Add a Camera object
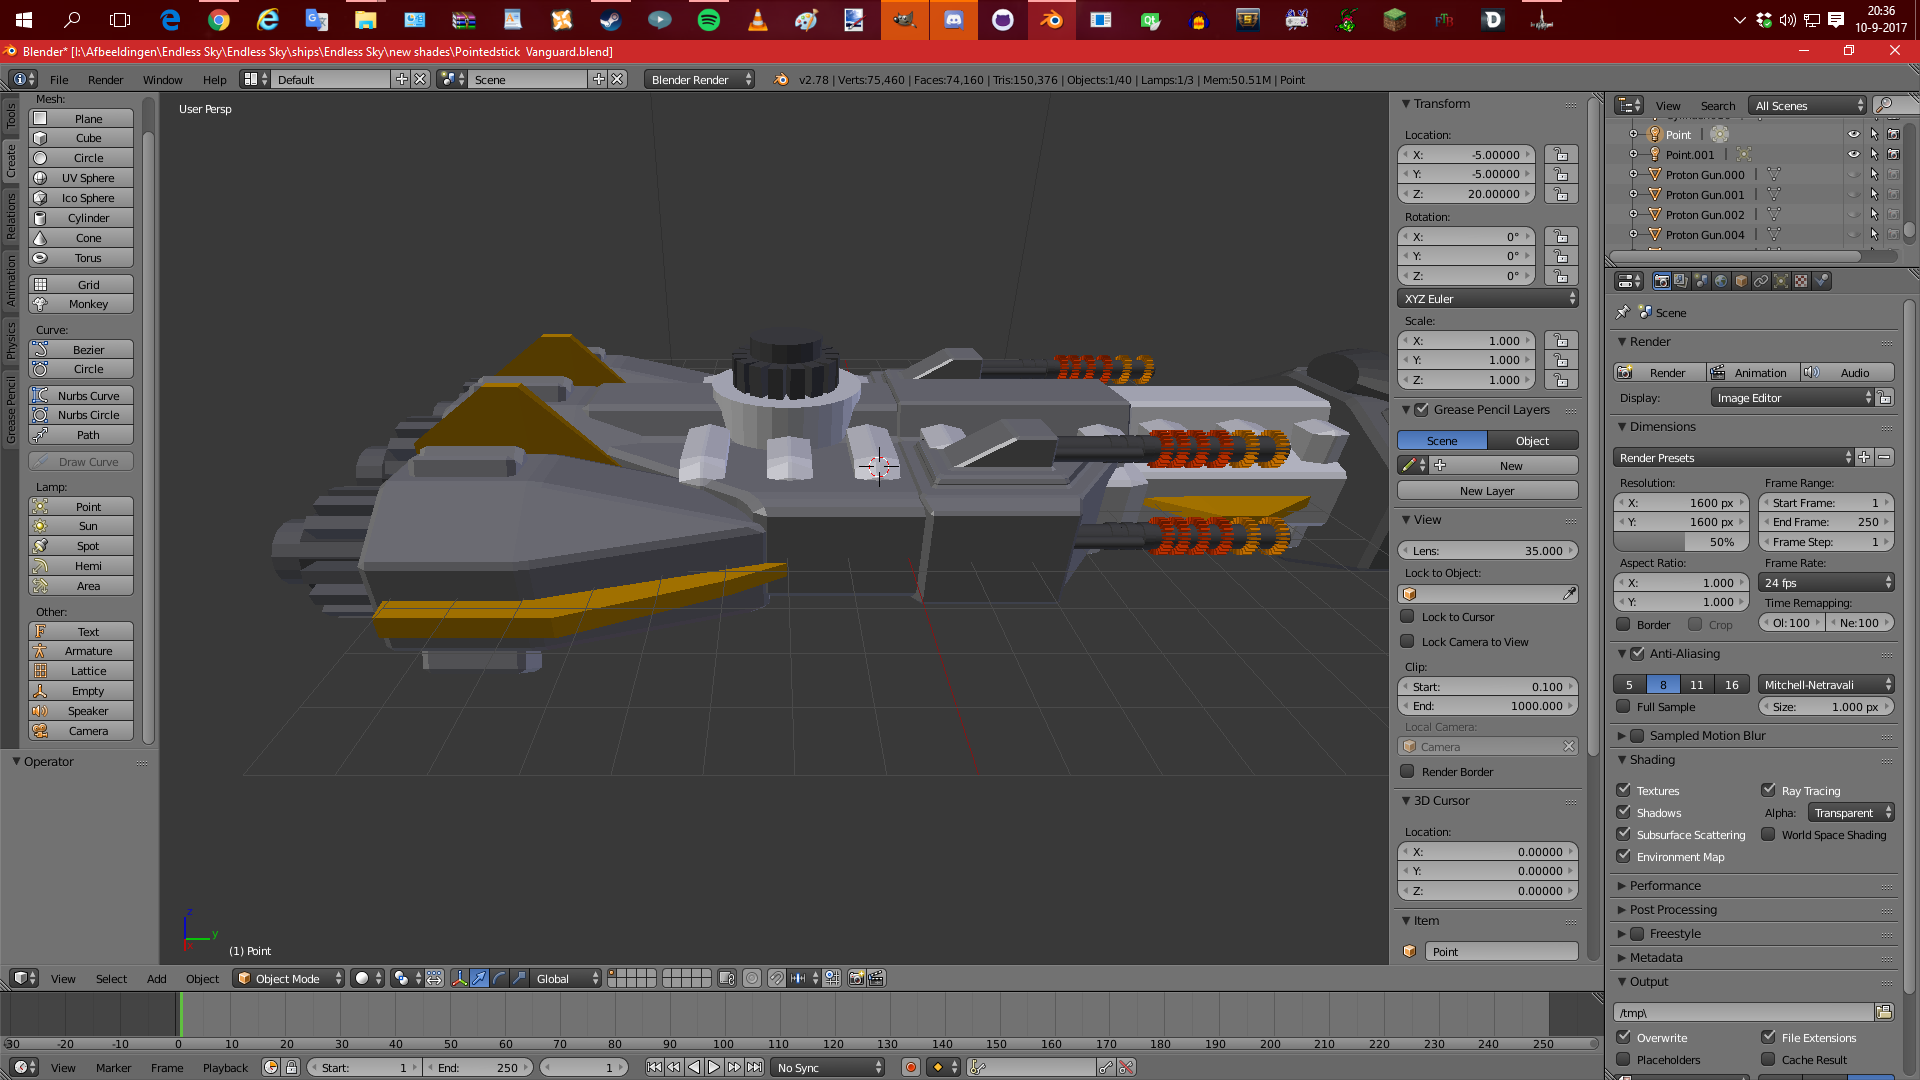The image size is (1920, 1080). [87, 731]
